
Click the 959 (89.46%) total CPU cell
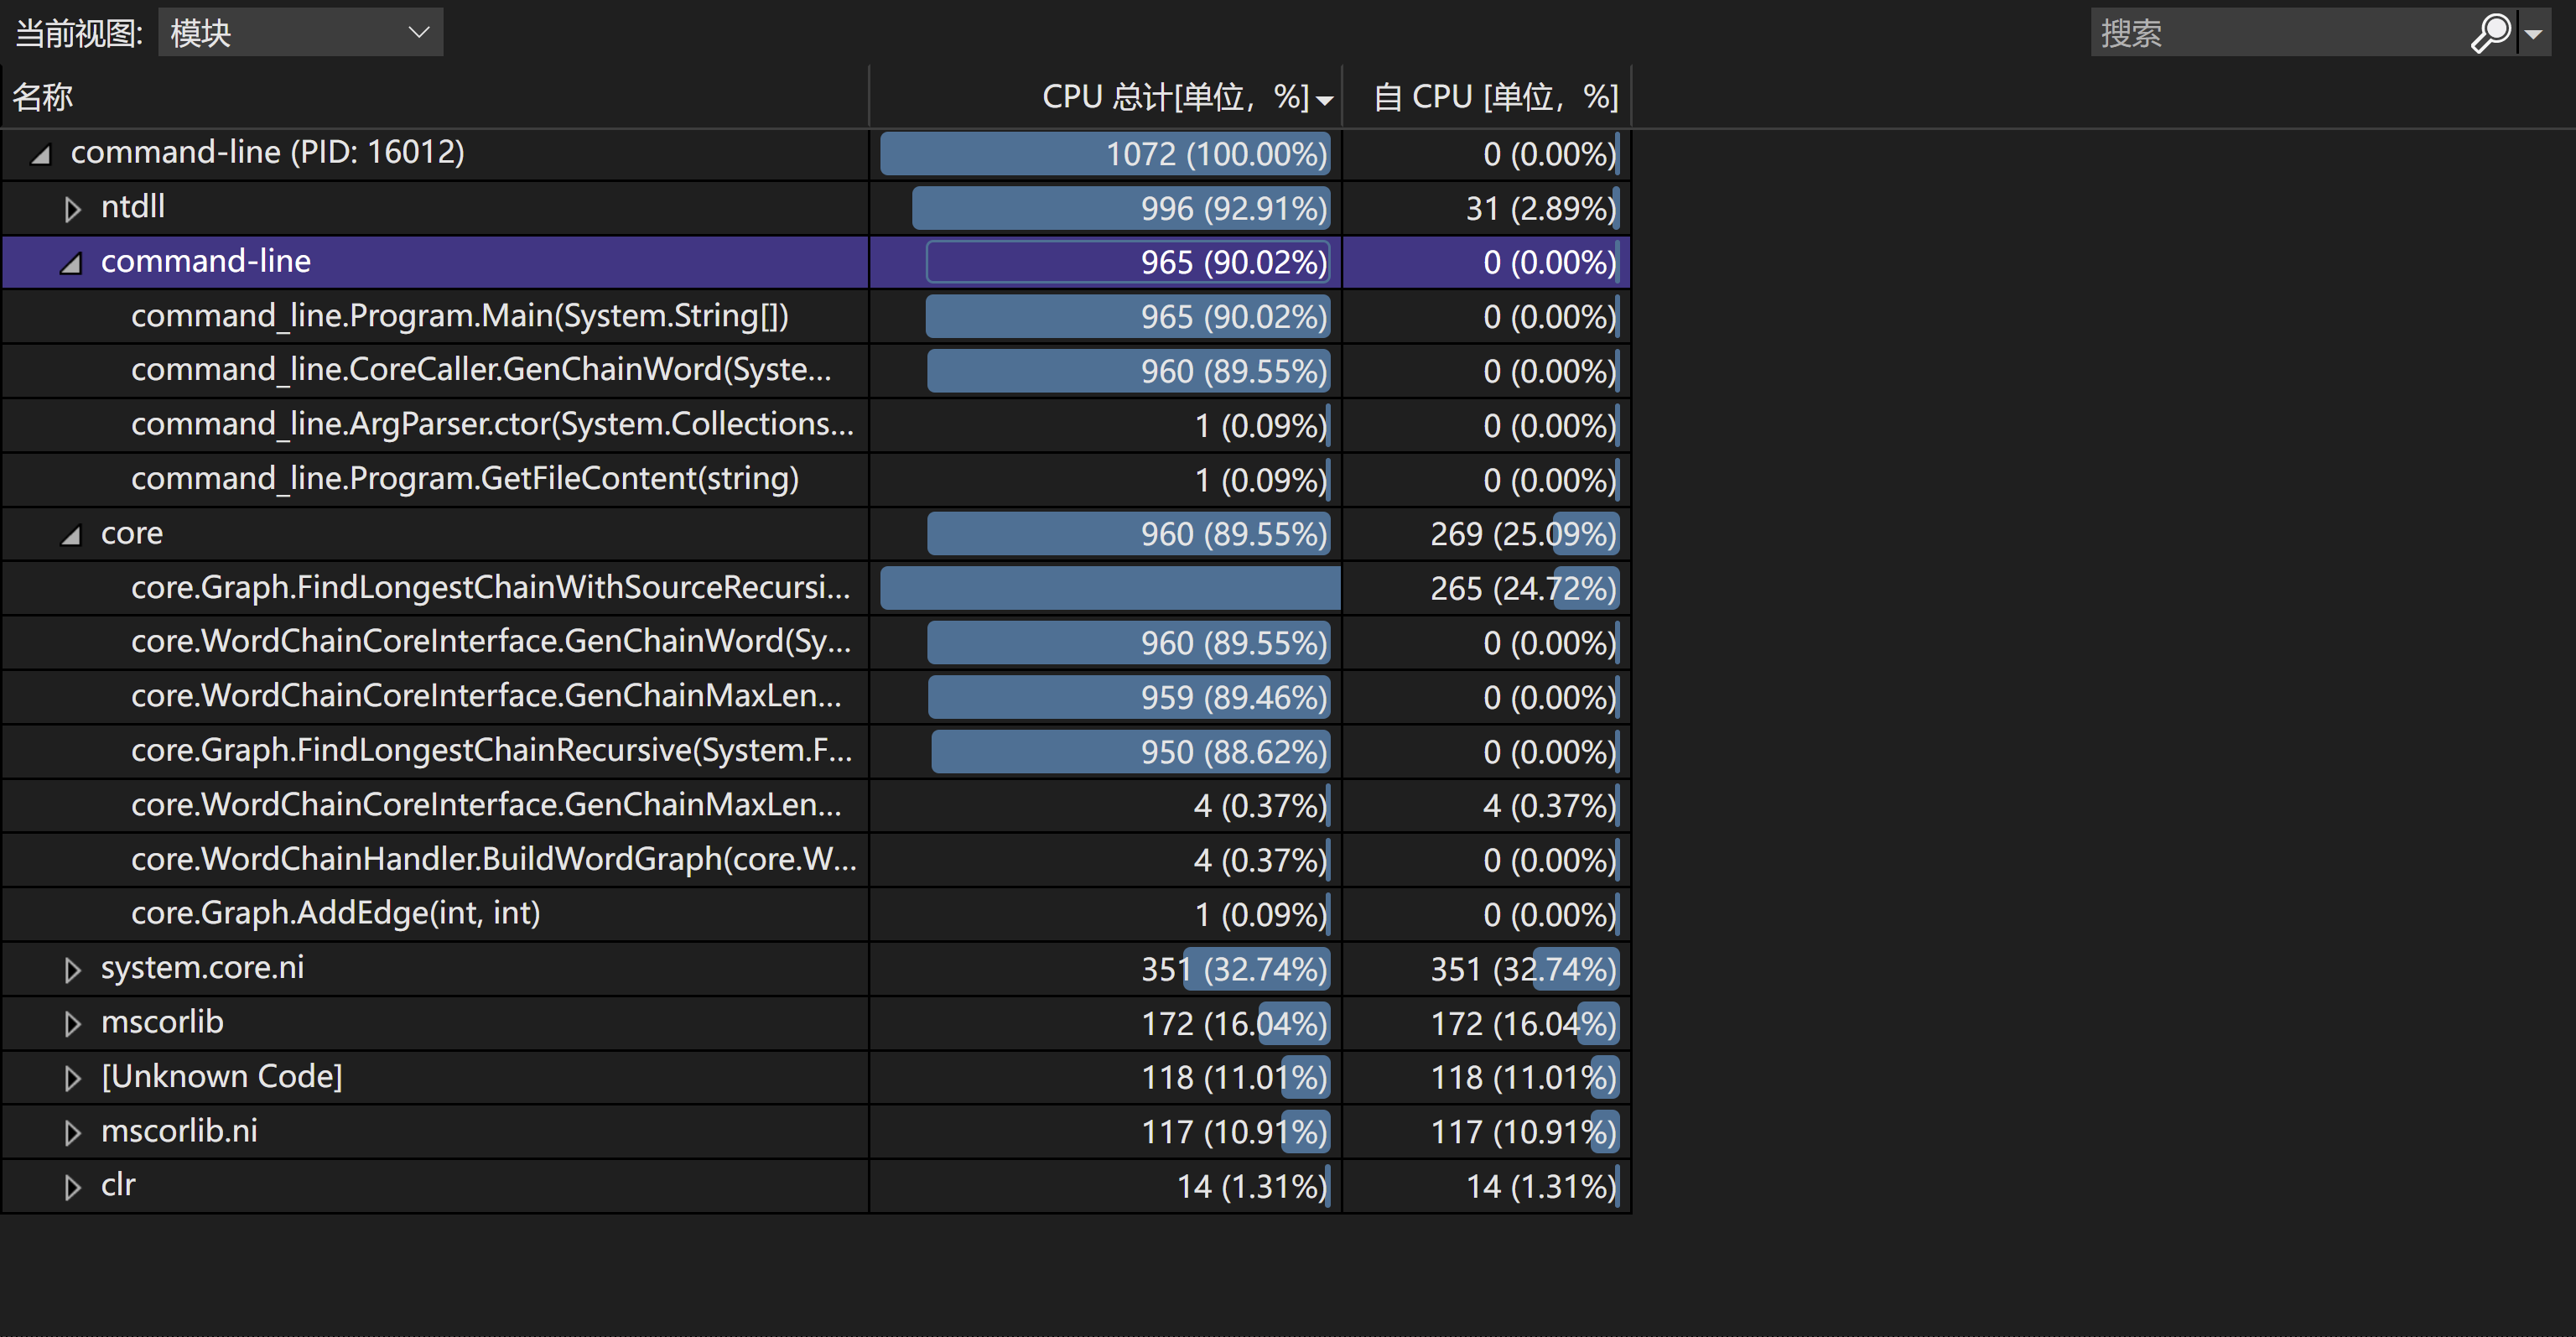(1105, 697)
